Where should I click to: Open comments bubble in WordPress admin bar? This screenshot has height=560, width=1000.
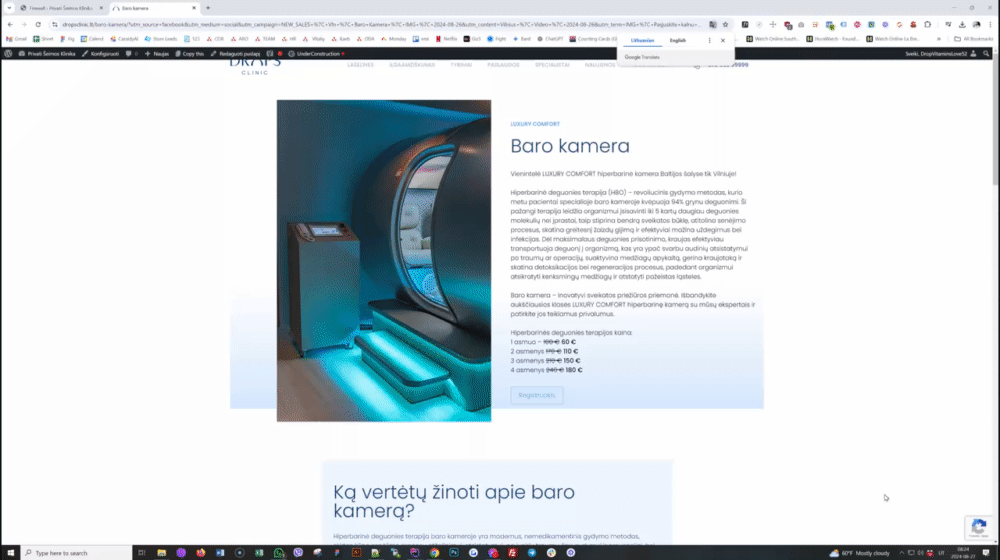click(x=131, y=54)
